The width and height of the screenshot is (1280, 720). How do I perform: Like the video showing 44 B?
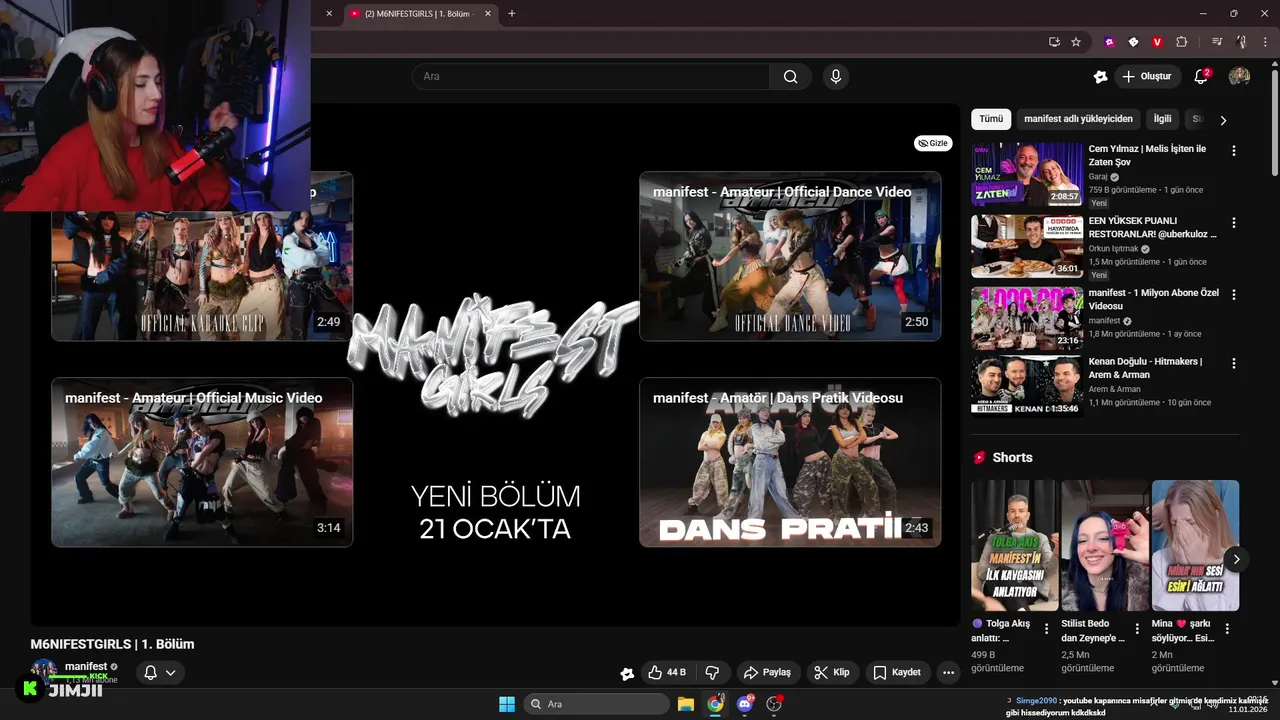(x=666, y=673)
